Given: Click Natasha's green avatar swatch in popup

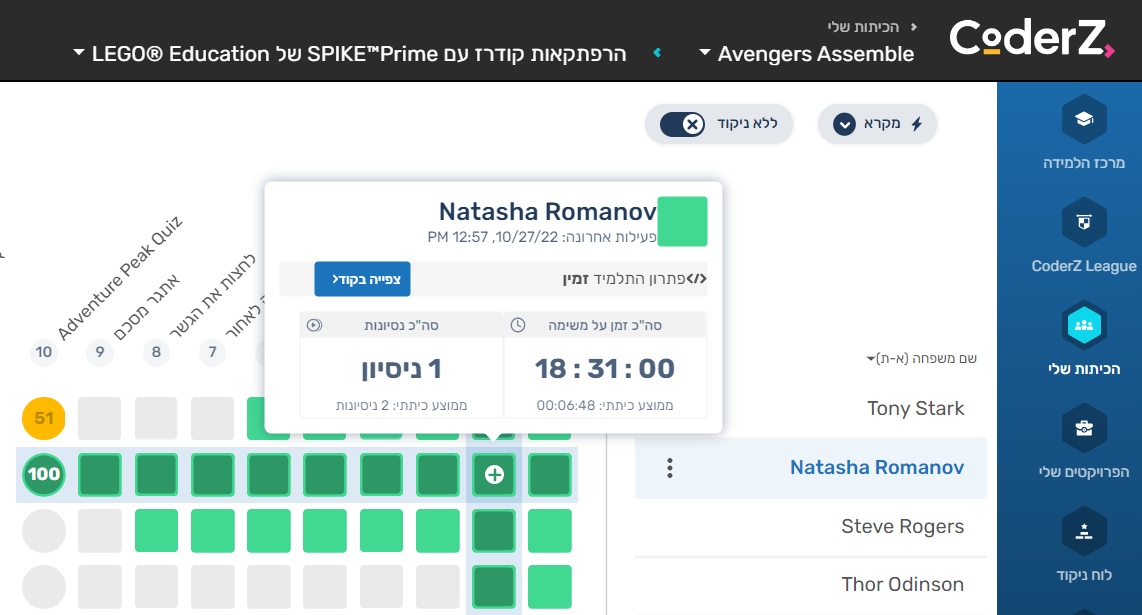Looking at the screenshot, I should click(683, 221).
